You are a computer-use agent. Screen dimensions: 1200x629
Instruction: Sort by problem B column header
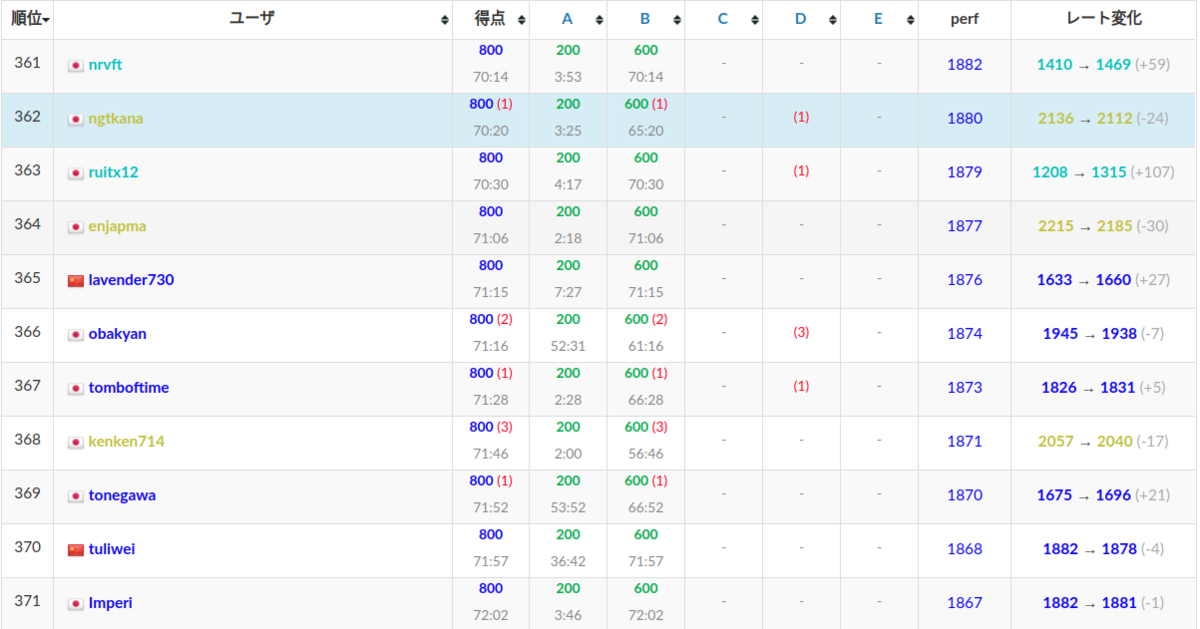pyautogui.click(x=645, y=19)
